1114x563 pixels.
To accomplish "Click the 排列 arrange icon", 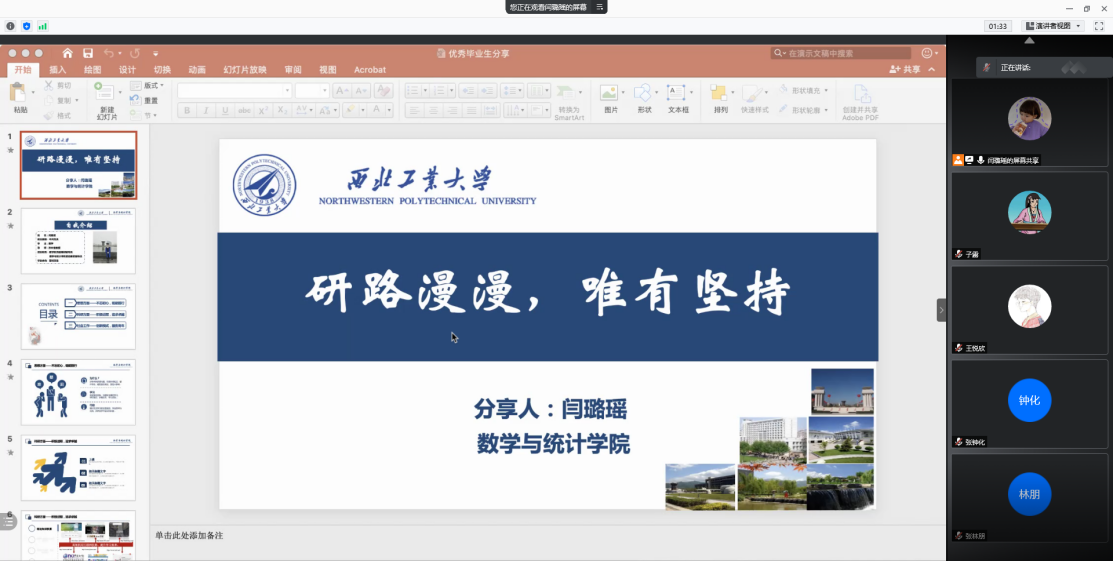I will coord(720,94).
